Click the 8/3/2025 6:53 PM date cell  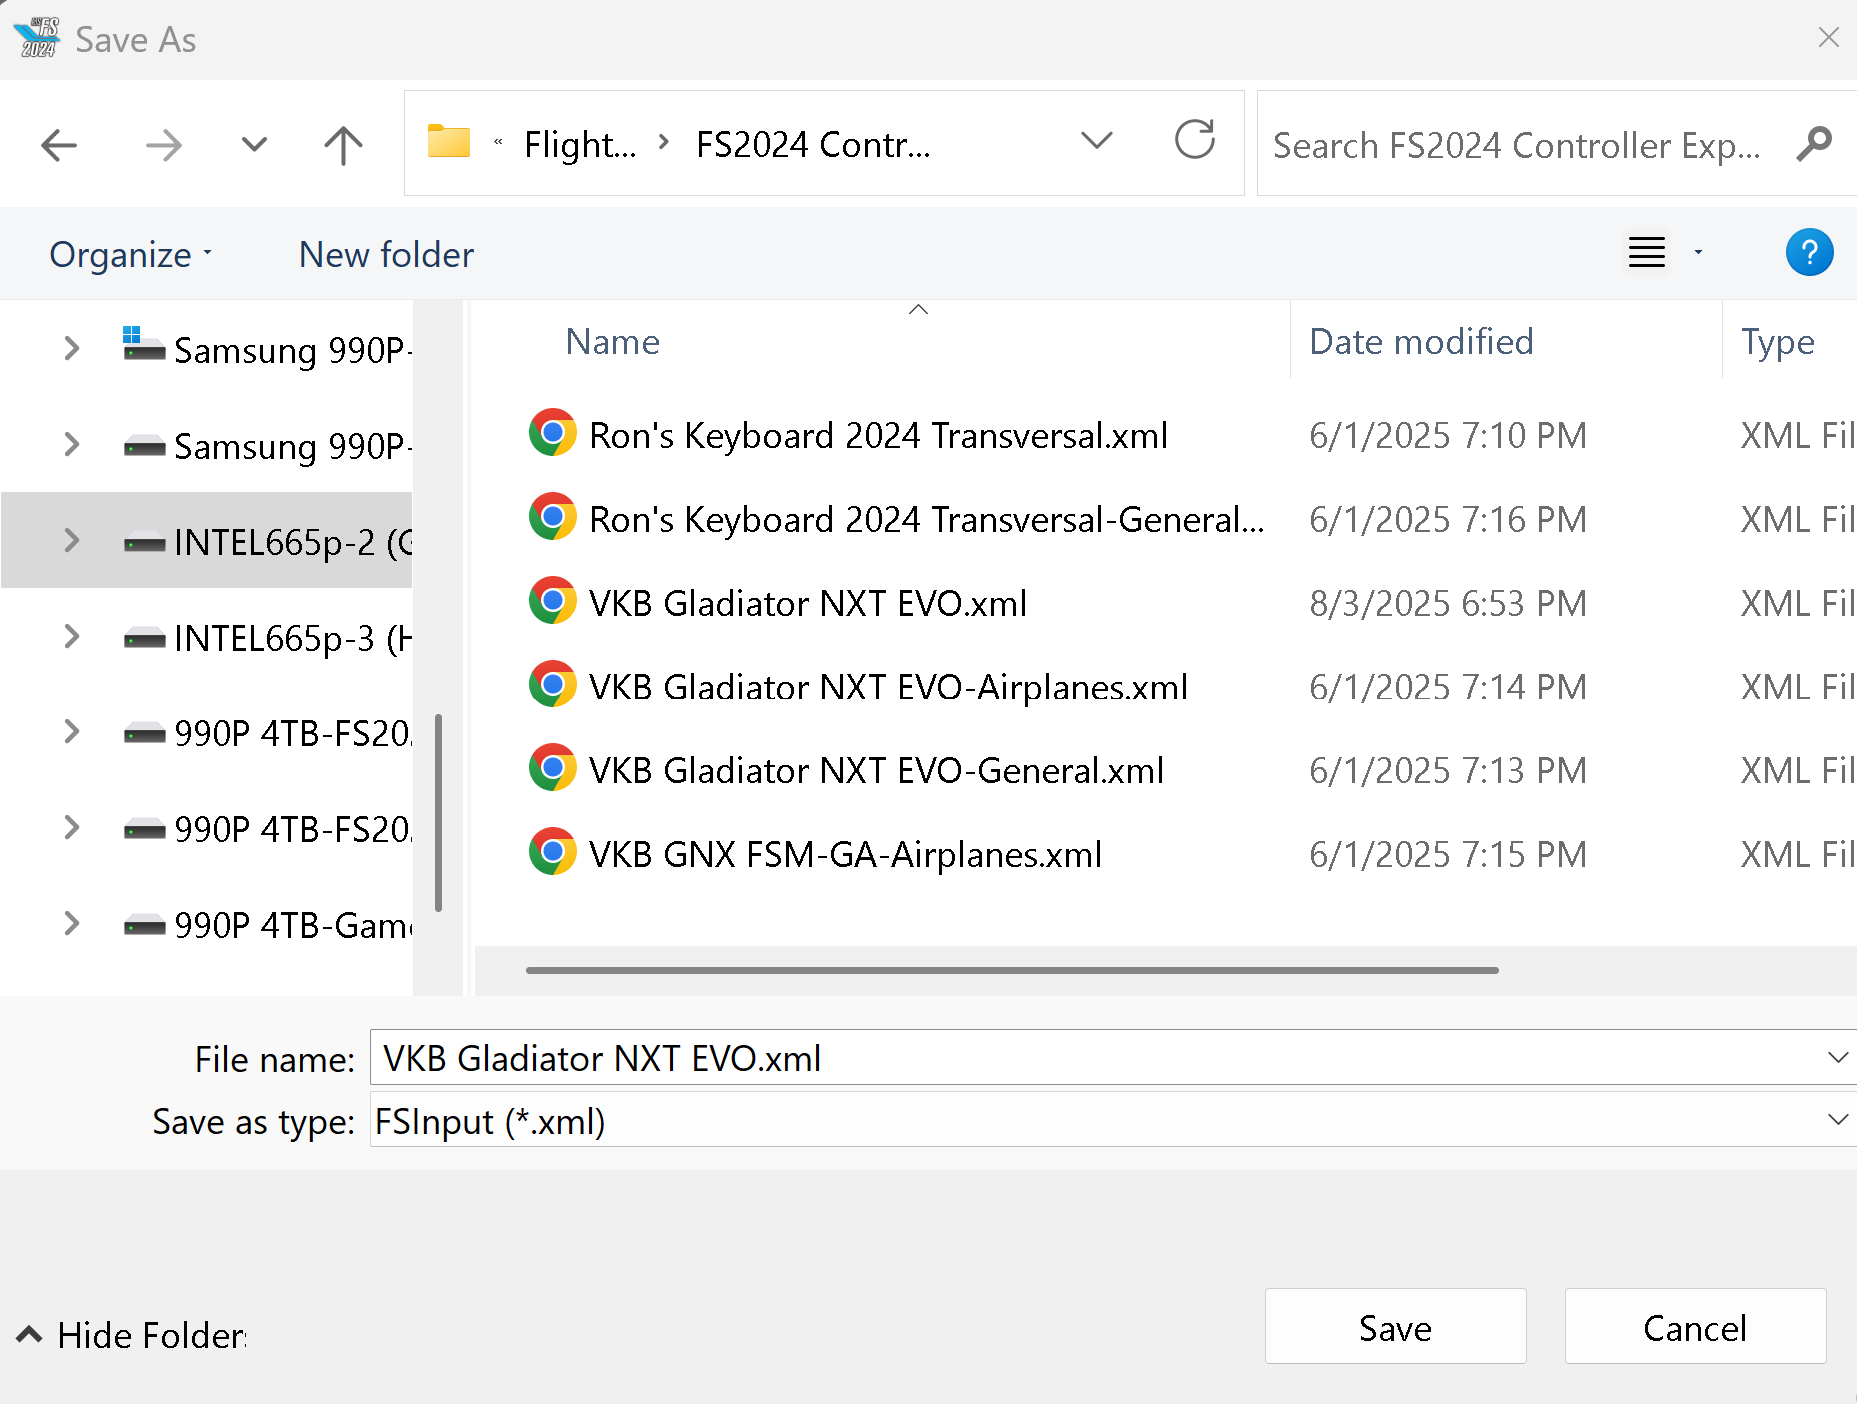1448,604
